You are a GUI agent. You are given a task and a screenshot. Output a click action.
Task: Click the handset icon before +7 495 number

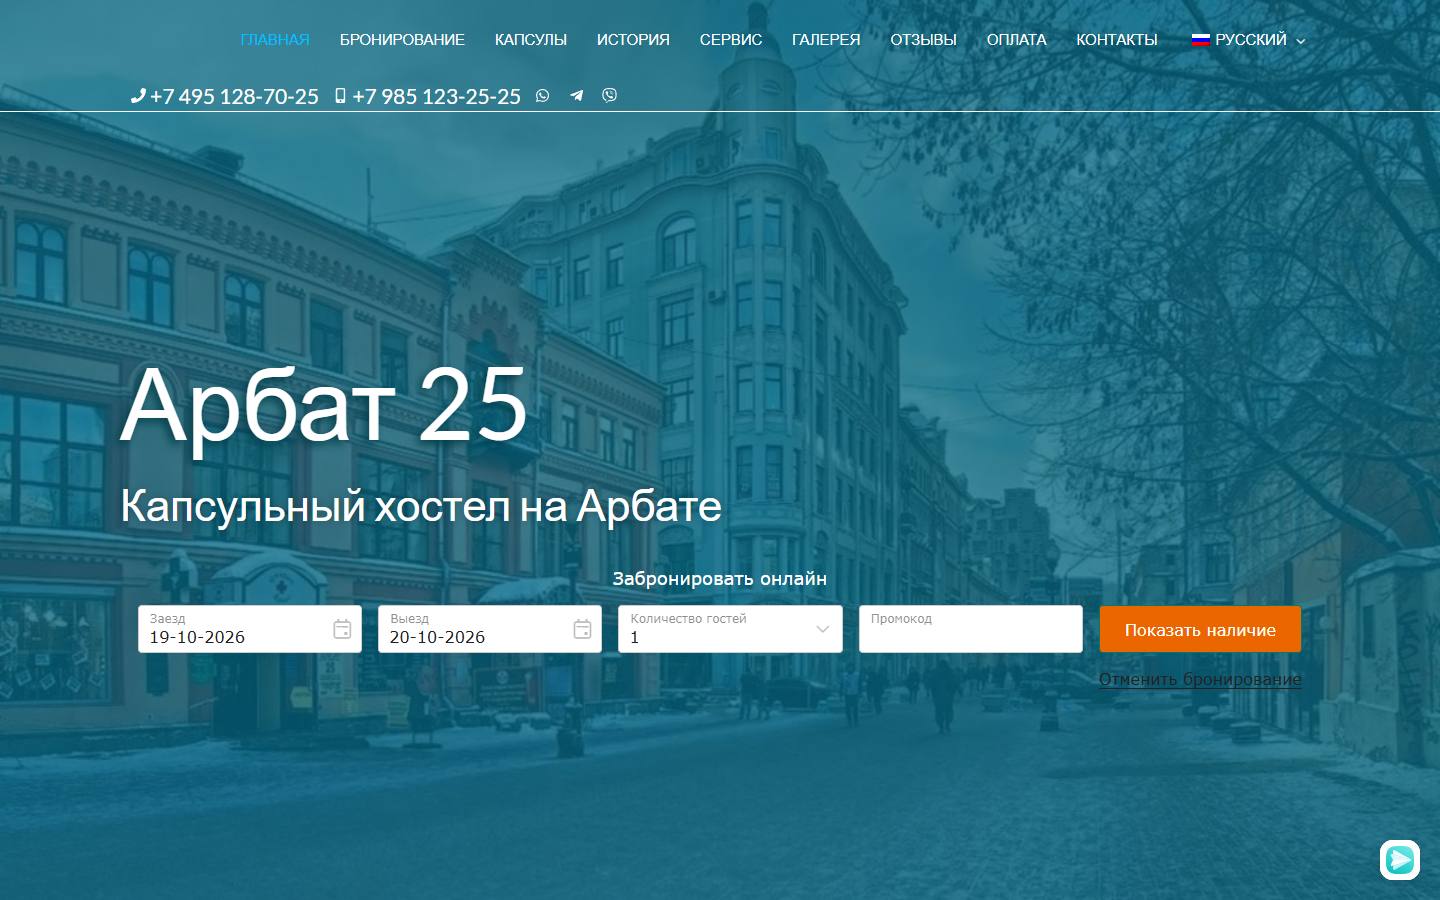coord(138,96)
